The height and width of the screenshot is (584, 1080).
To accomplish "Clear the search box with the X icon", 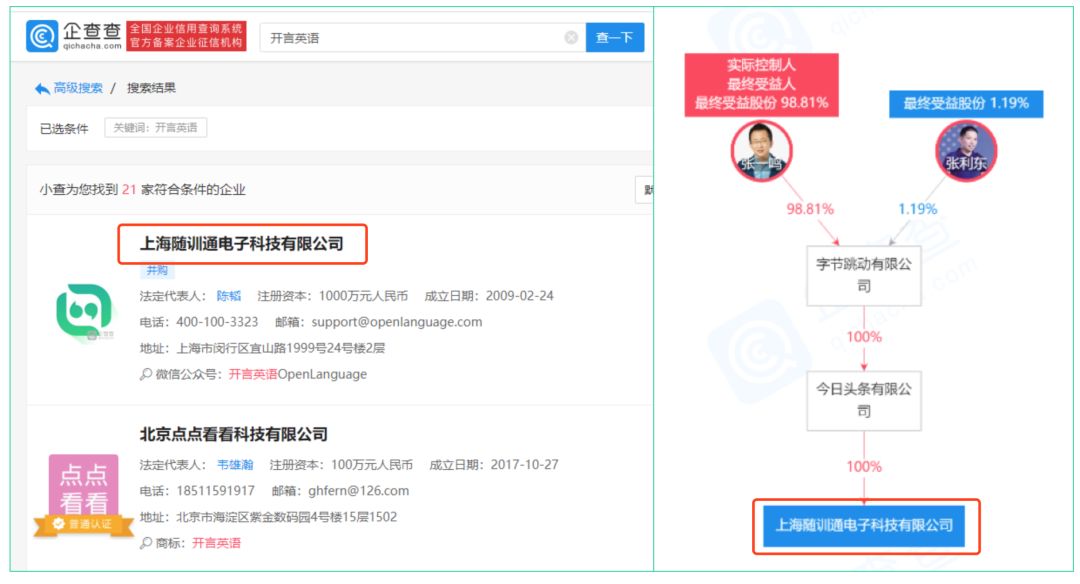I will (571, 38).
